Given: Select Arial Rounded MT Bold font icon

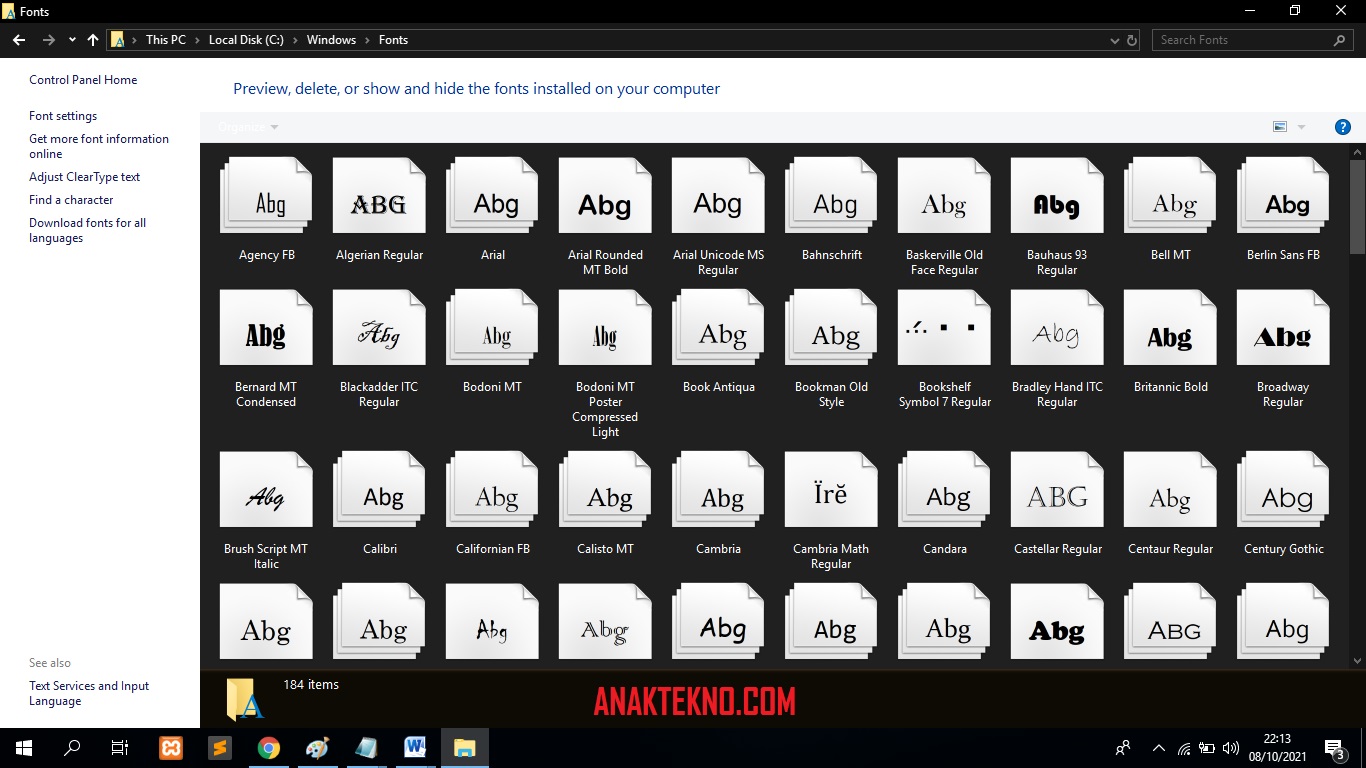Looking at the screenshot, I should 605,196.
